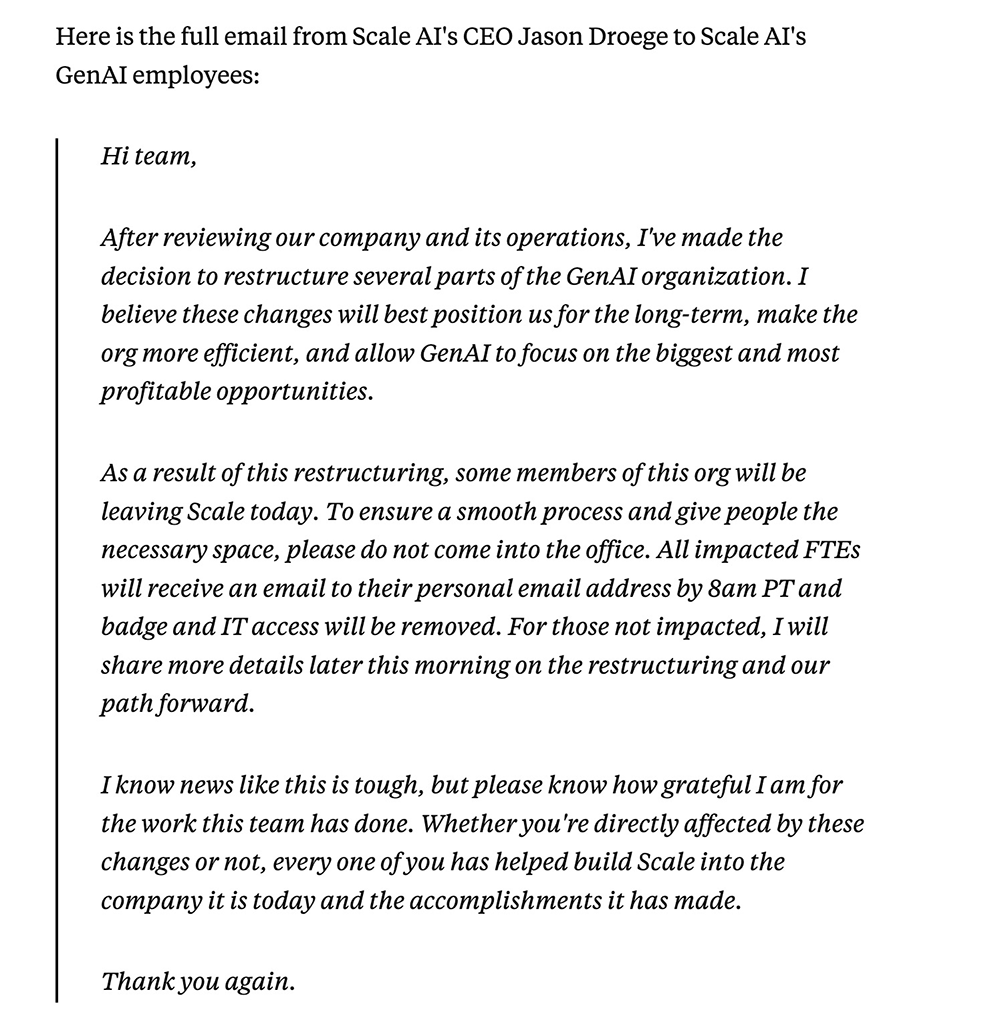Click the line starting 'believe these changes'
This screenshot has height=1028, width=1000.
click(x=479, y=315)
